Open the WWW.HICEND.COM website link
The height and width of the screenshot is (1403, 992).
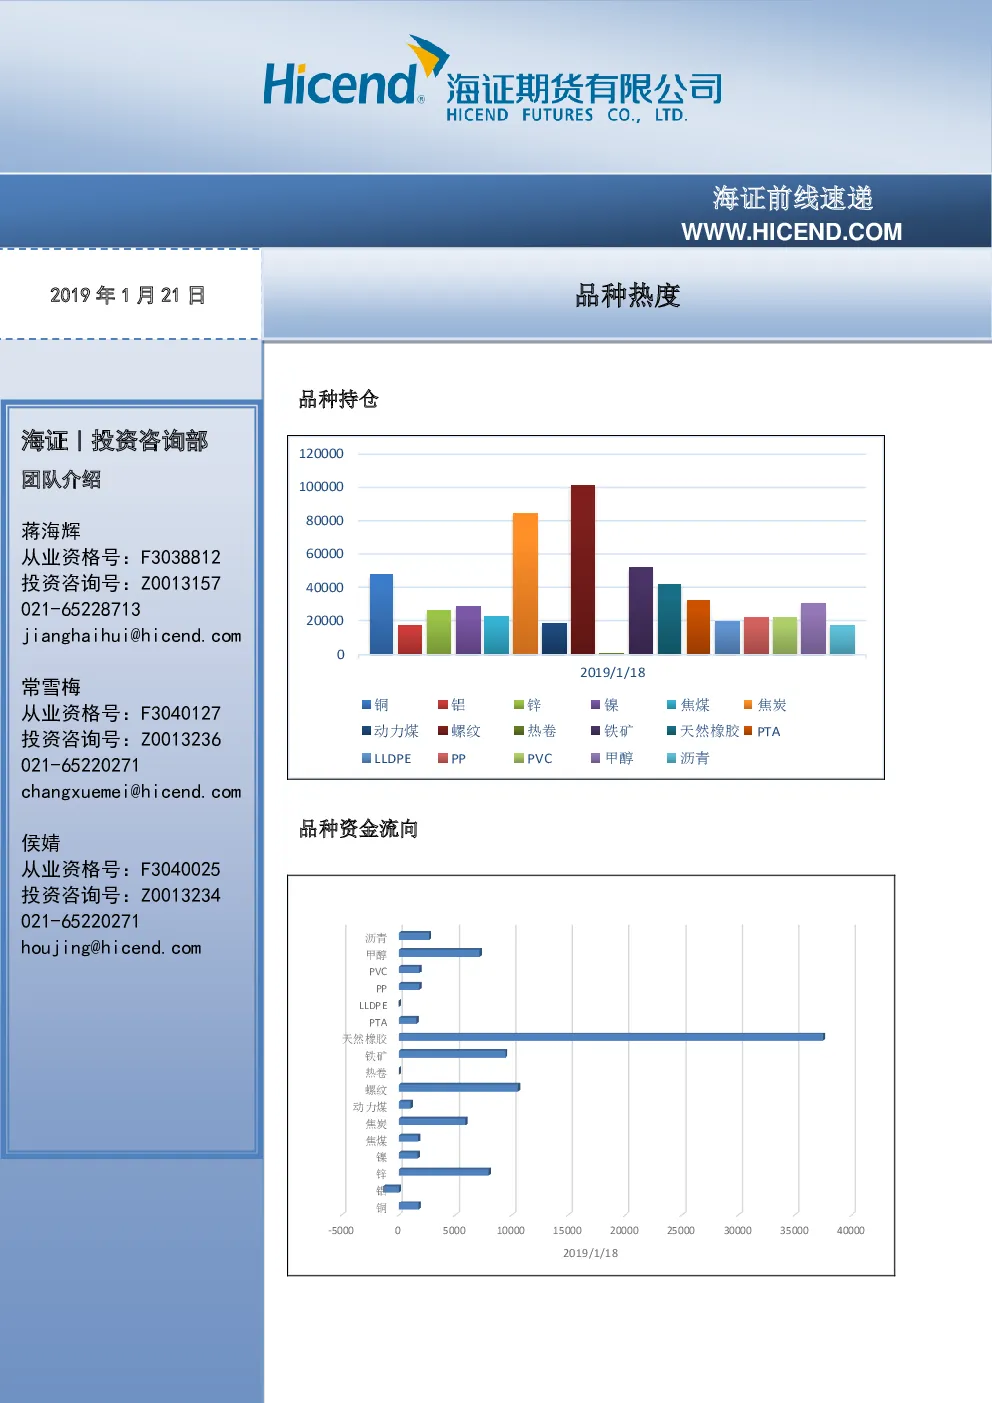[x=791, y=232]
